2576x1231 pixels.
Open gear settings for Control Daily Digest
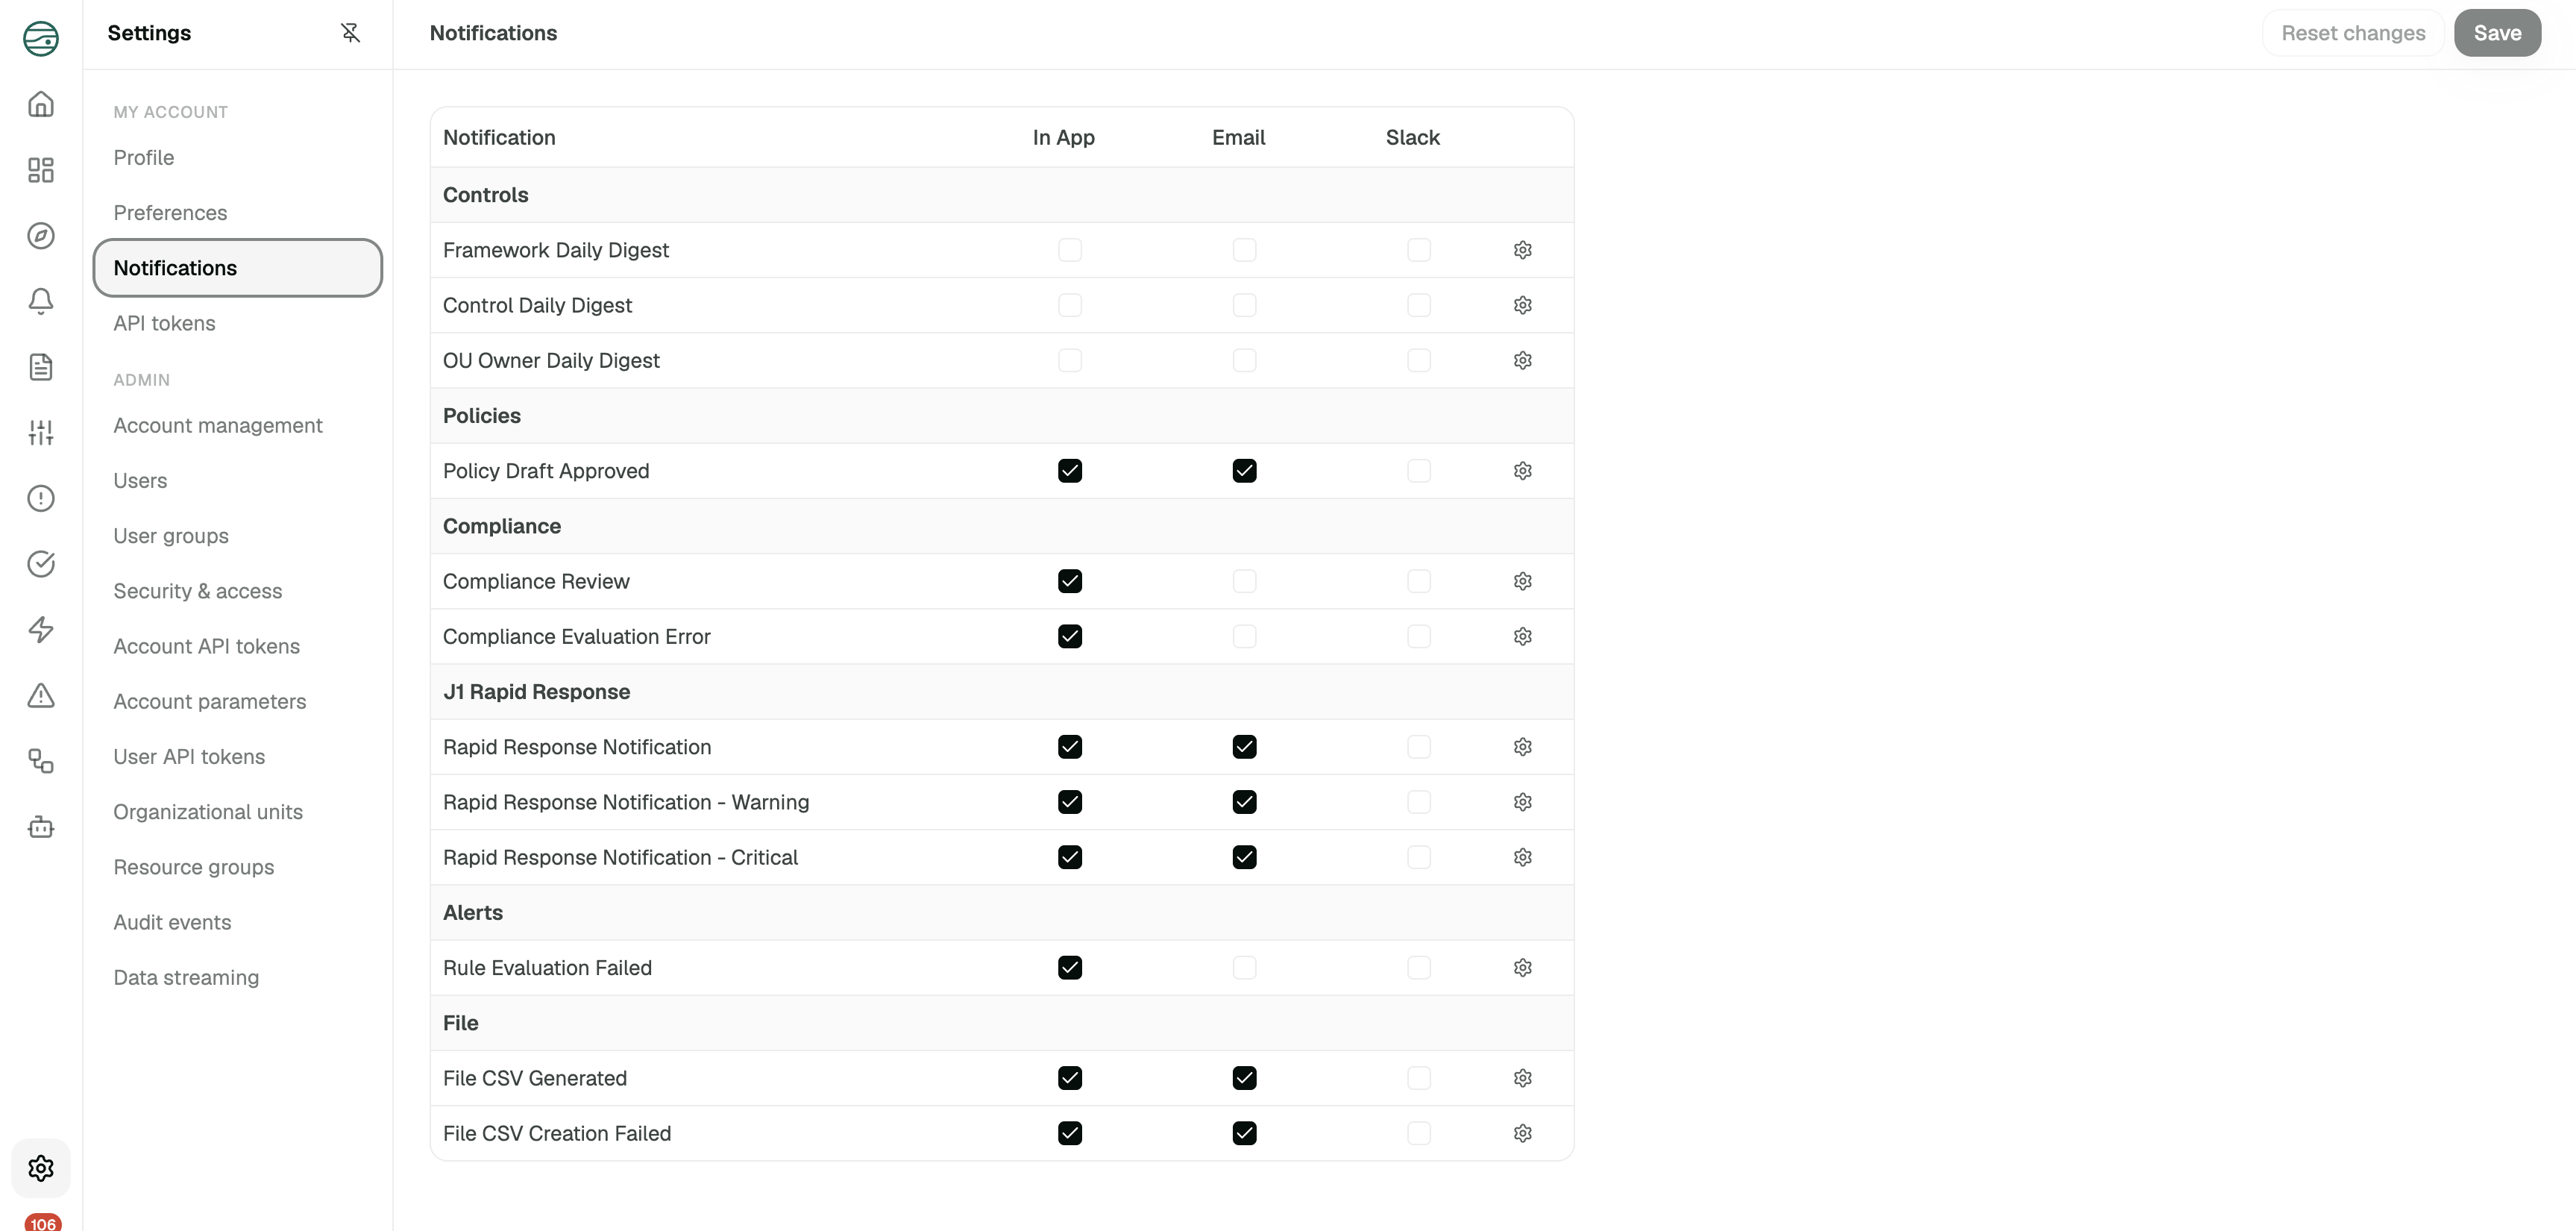1523,305
